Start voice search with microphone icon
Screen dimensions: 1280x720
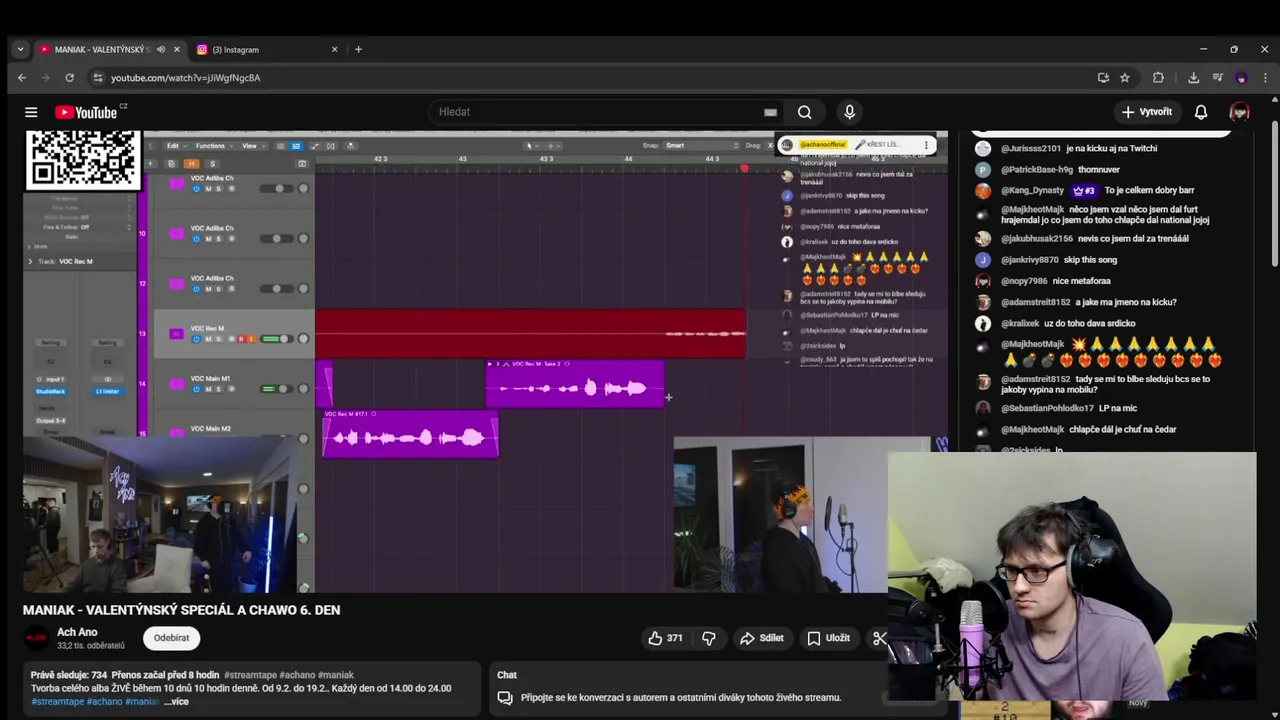(849, 112)
